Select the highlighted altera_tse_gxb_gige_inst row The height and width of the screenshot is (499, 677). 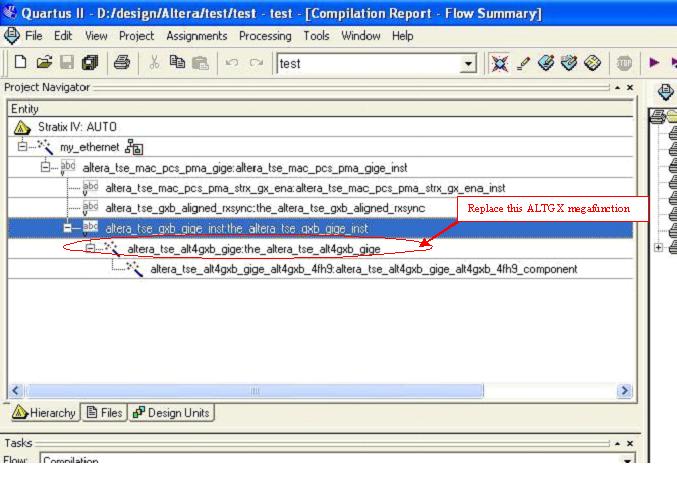tap(320, 228)
